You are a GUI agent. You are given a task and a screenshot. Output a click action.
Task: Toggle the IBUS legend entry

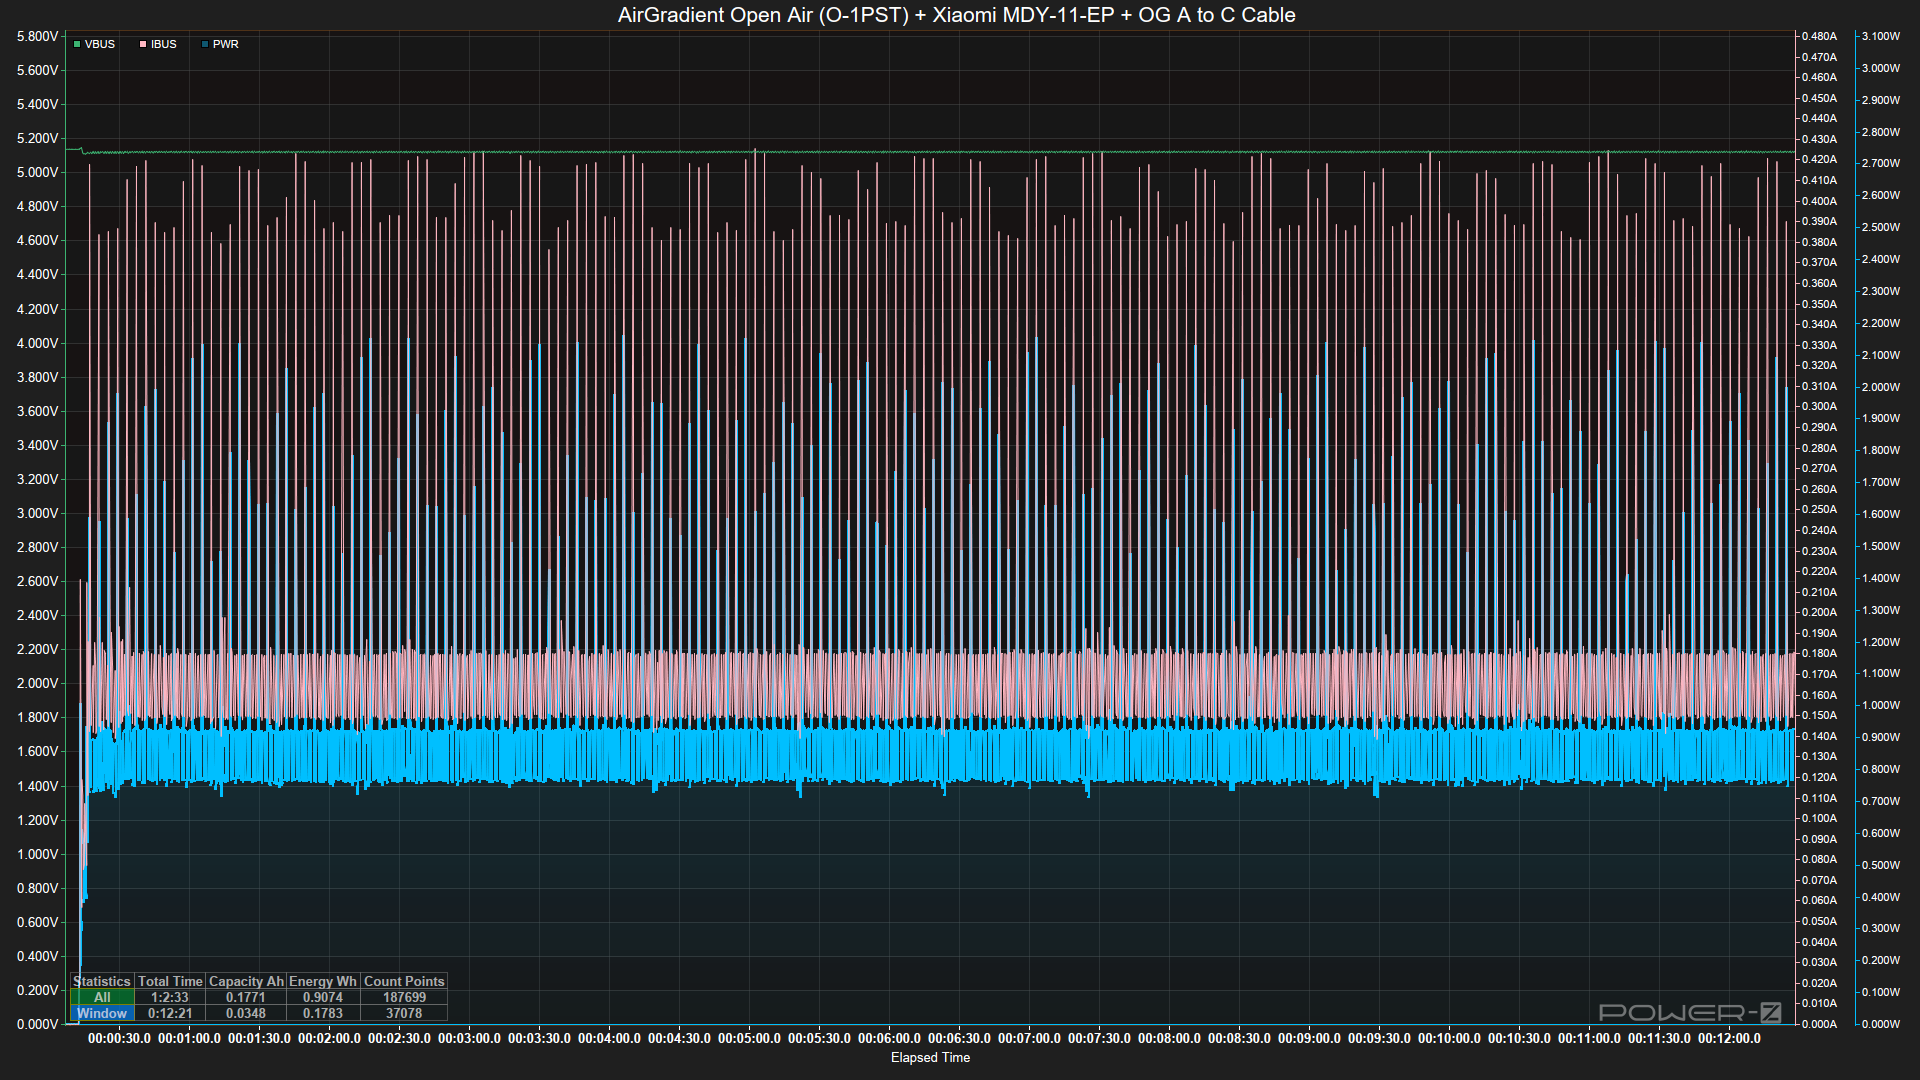pyautogui.click(x=158, y=44)
